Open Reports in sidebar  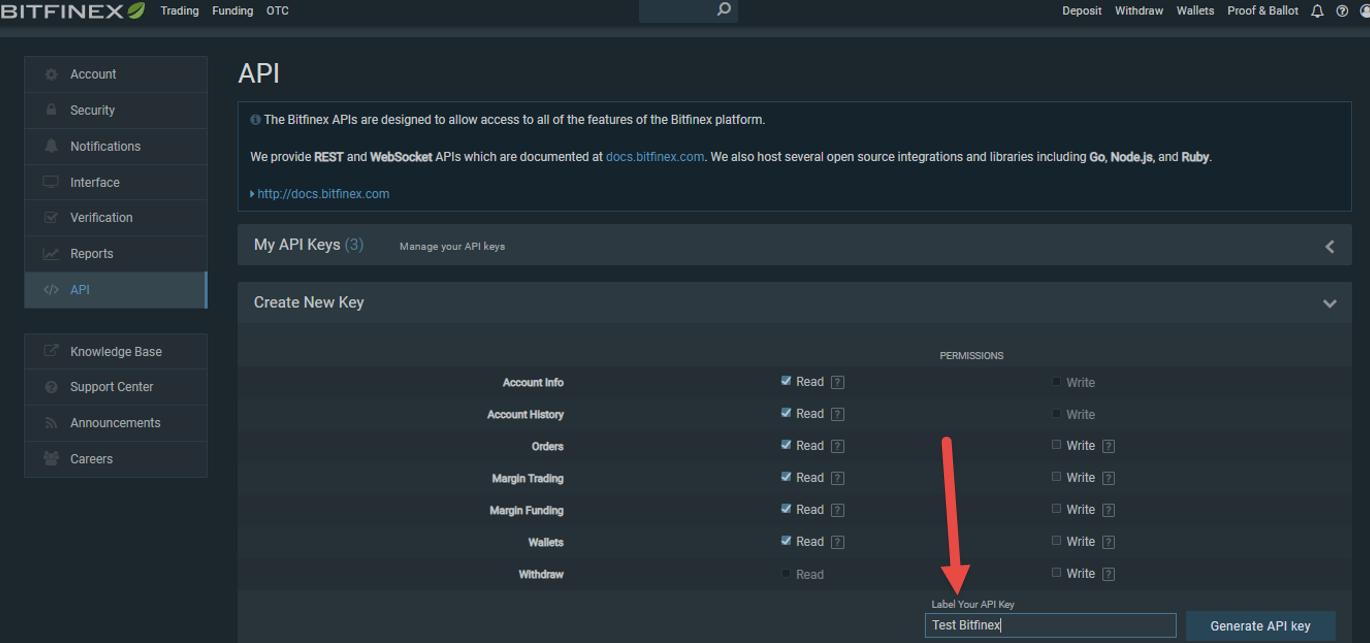116,254
